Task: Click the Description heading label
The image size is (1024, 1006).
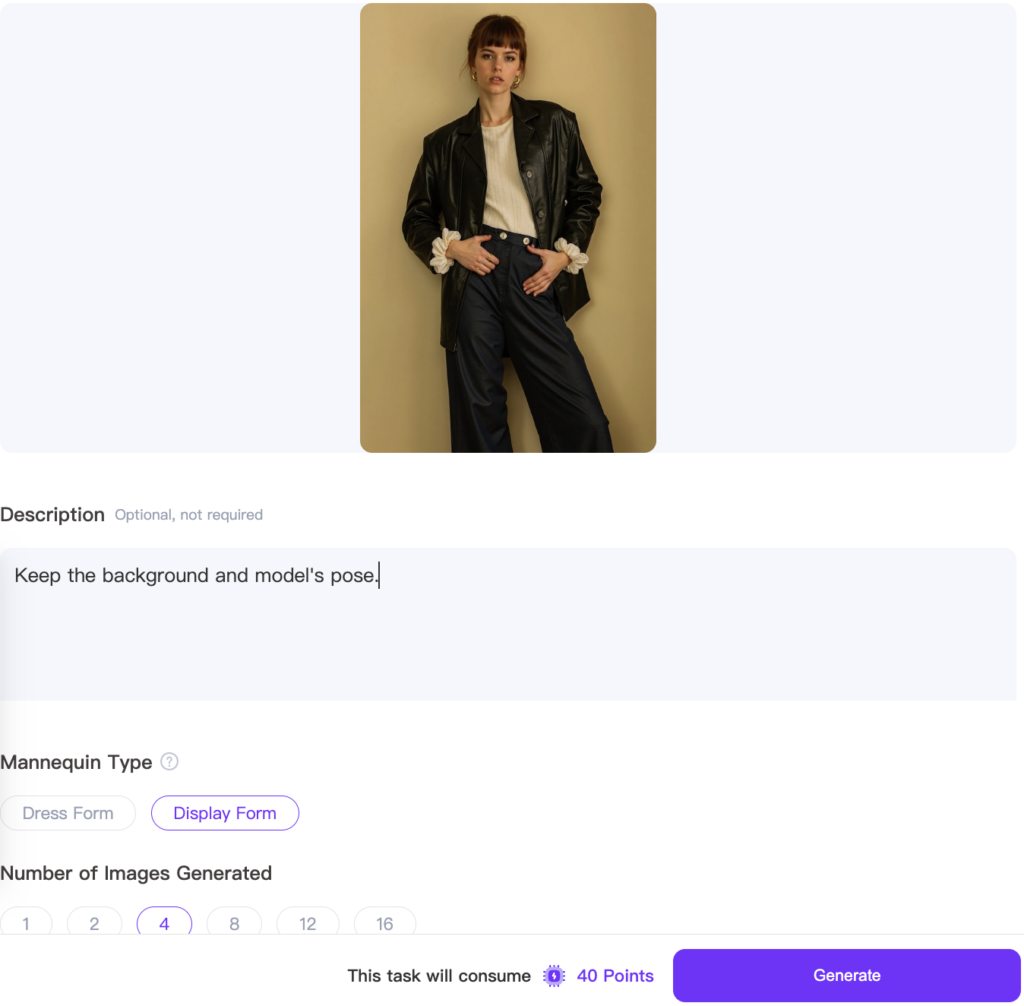Action: pos(52,515)
